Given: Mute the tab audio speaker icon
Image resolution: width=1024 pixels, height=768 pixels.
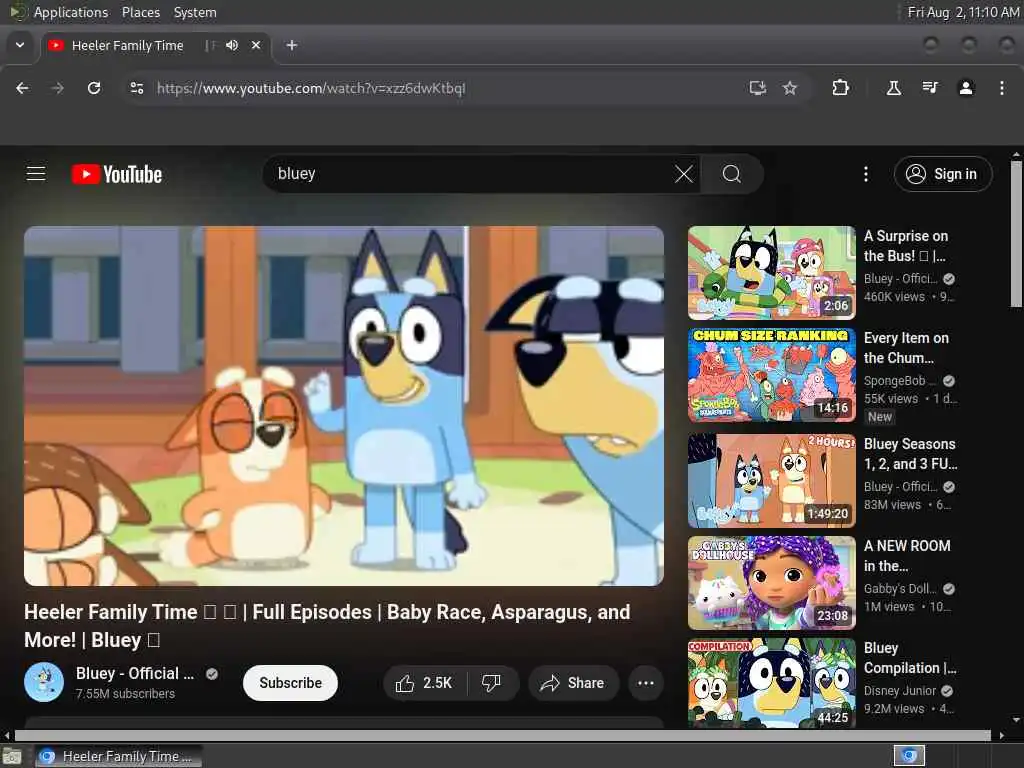Looking at the screenshot, I should 232,45.
